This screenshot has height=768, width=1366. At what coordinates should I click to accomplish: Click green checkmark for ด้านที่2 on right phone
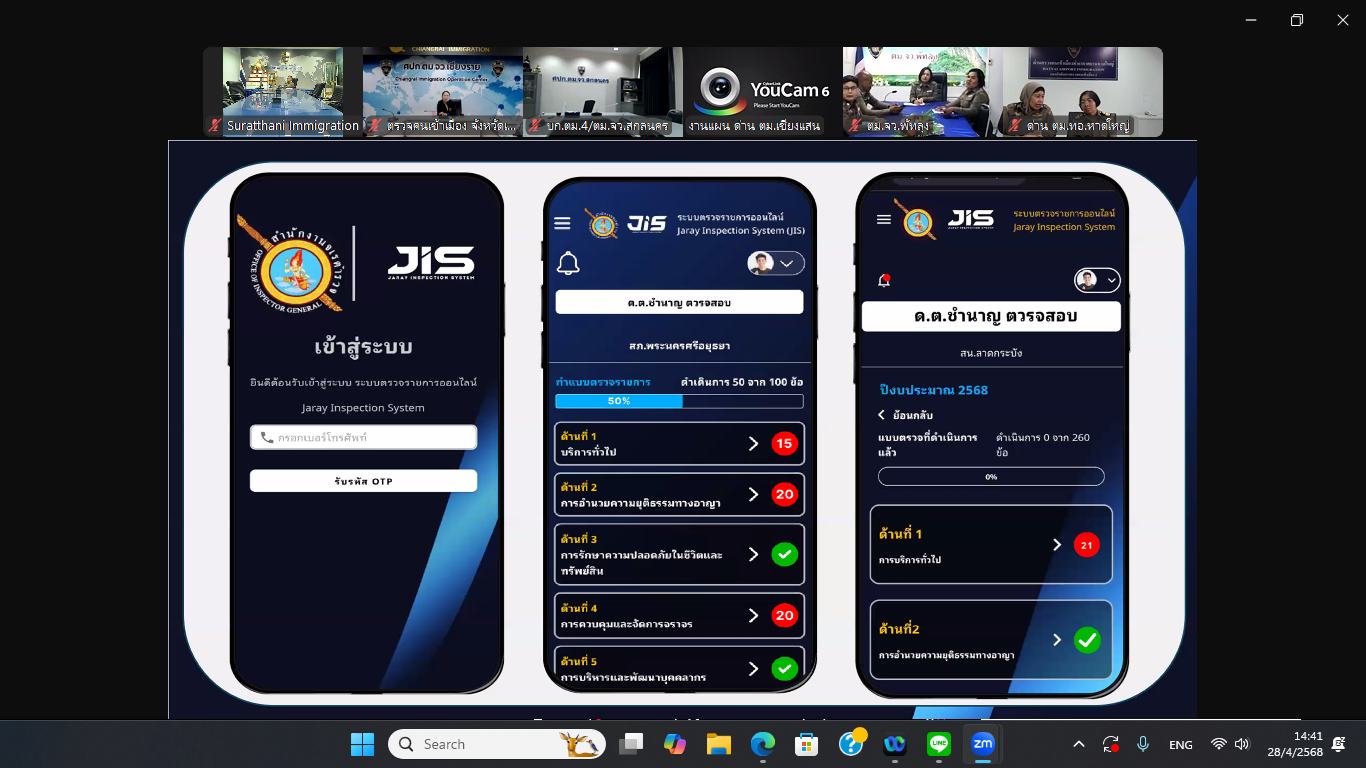(x=1087, y=640)
